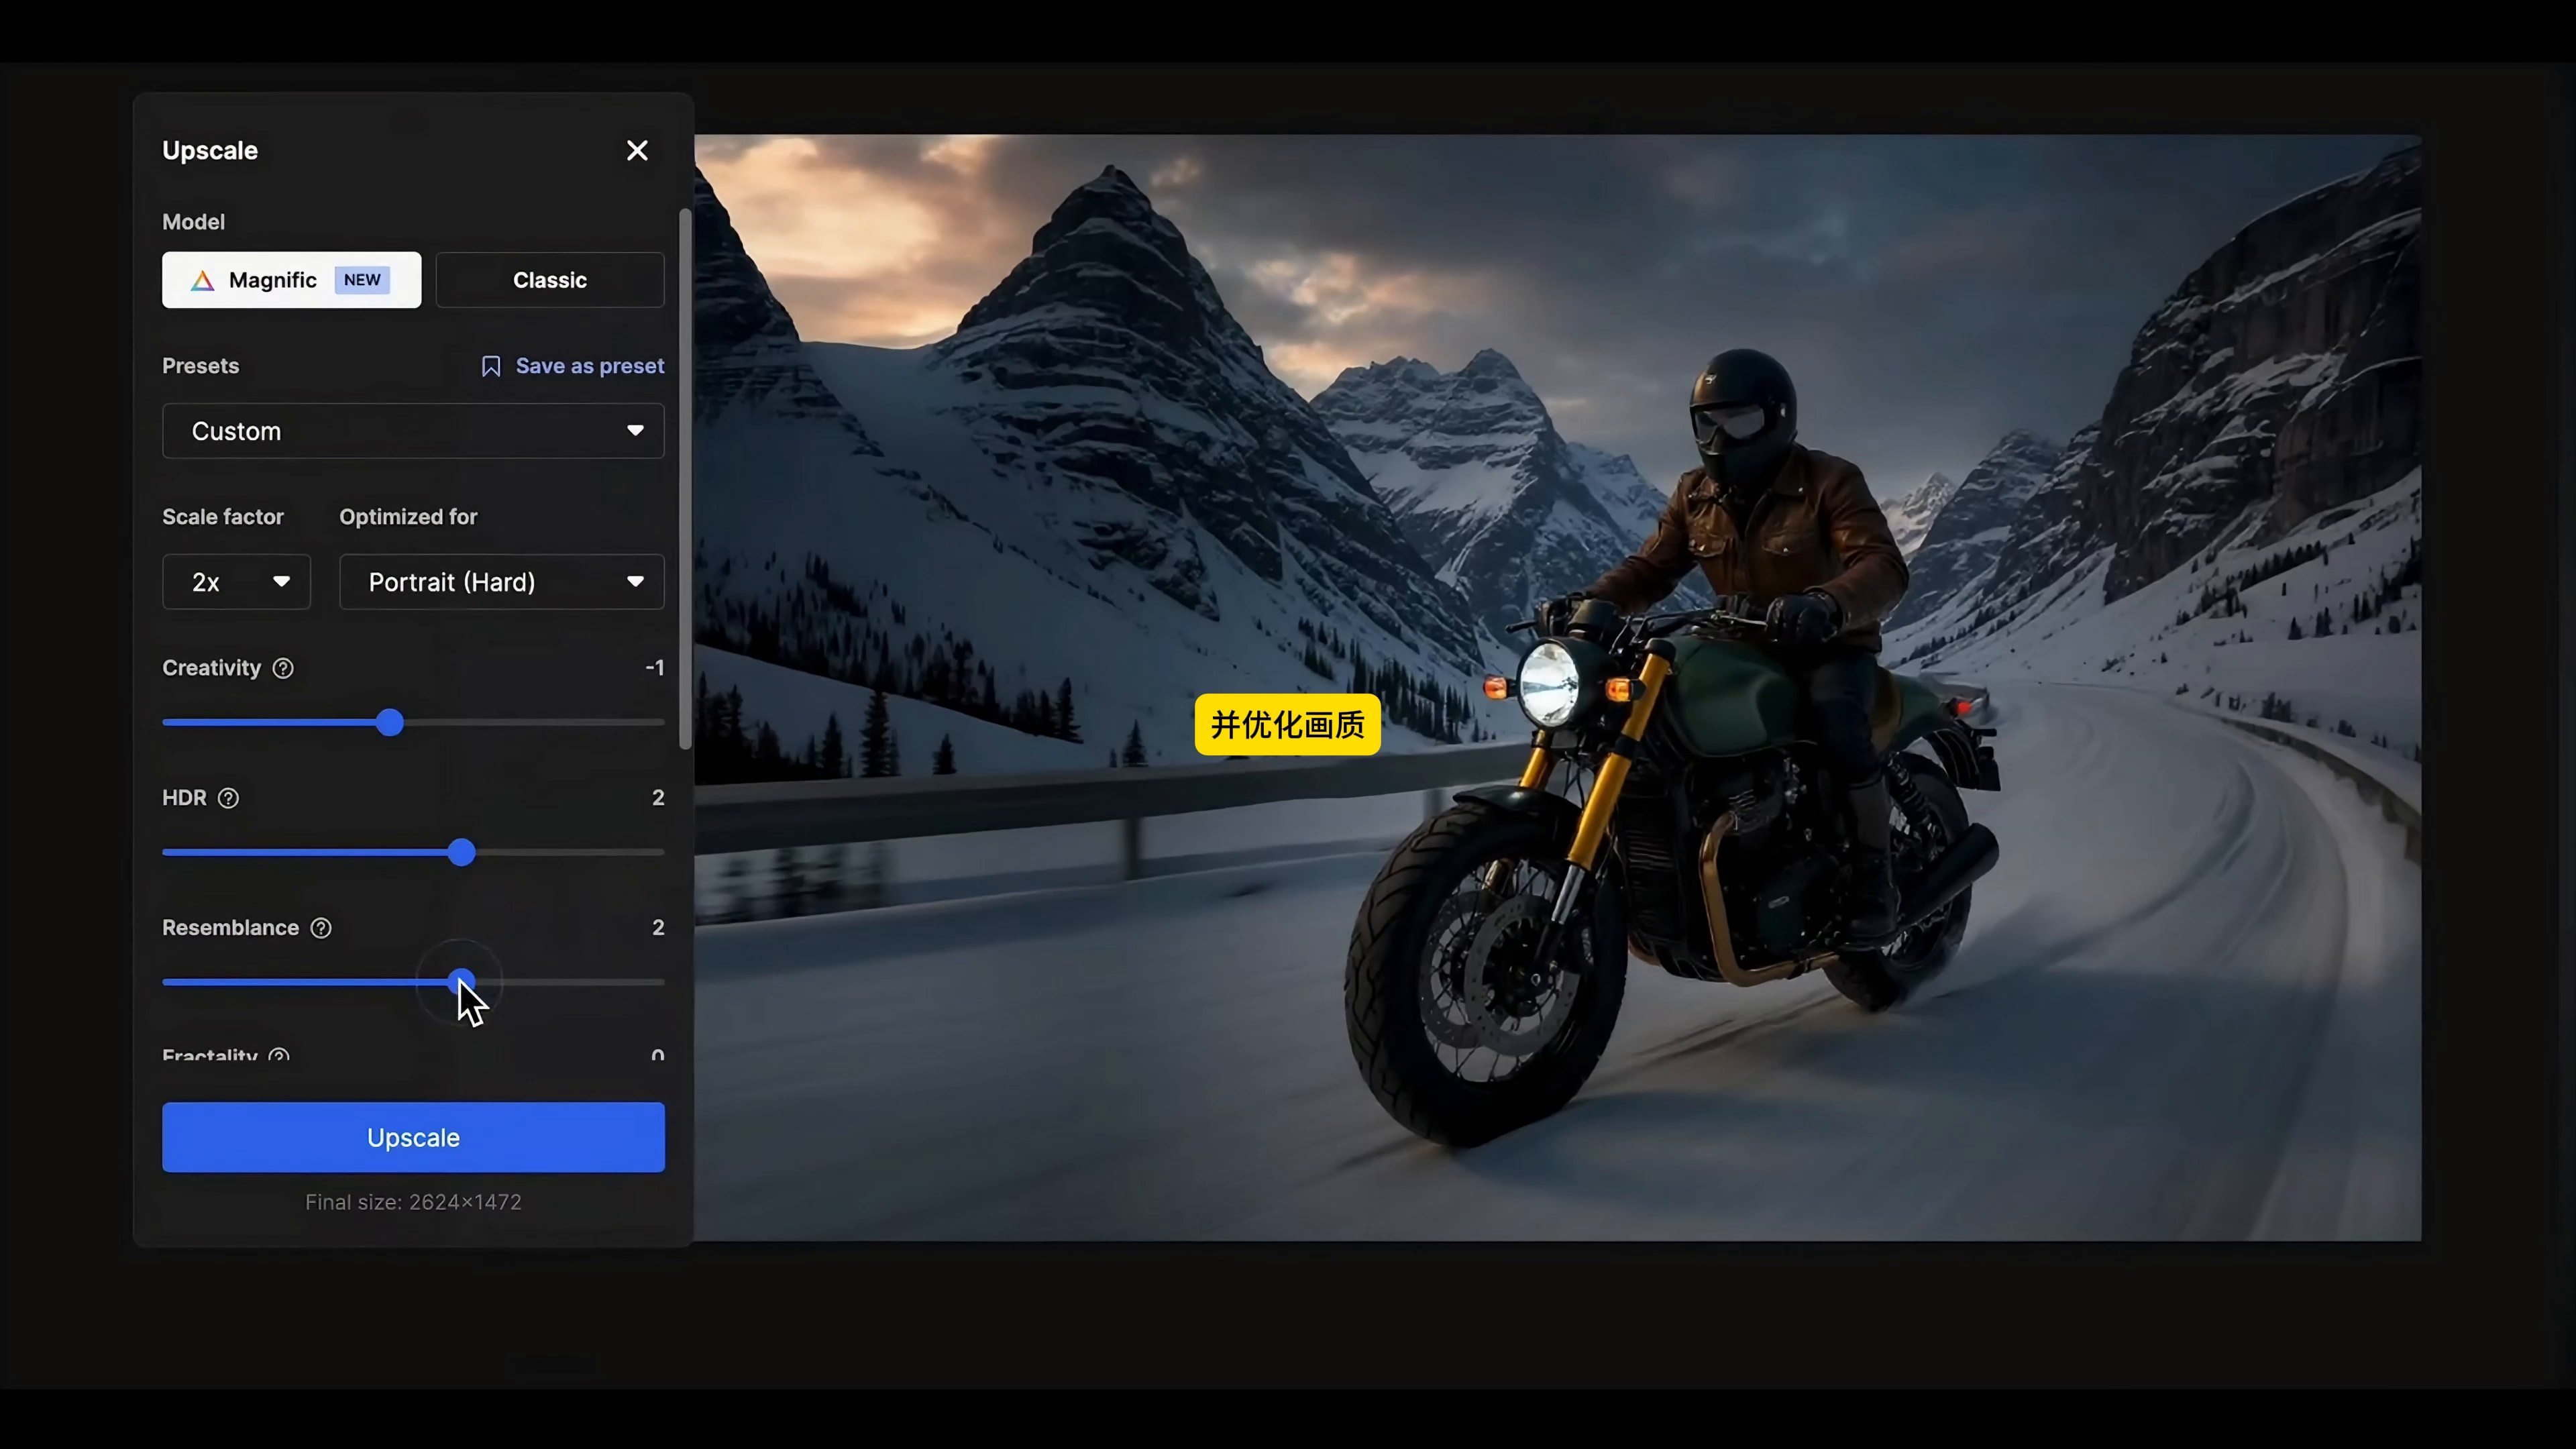Show the Fractality help tooltip icon

click(279, 1055)
